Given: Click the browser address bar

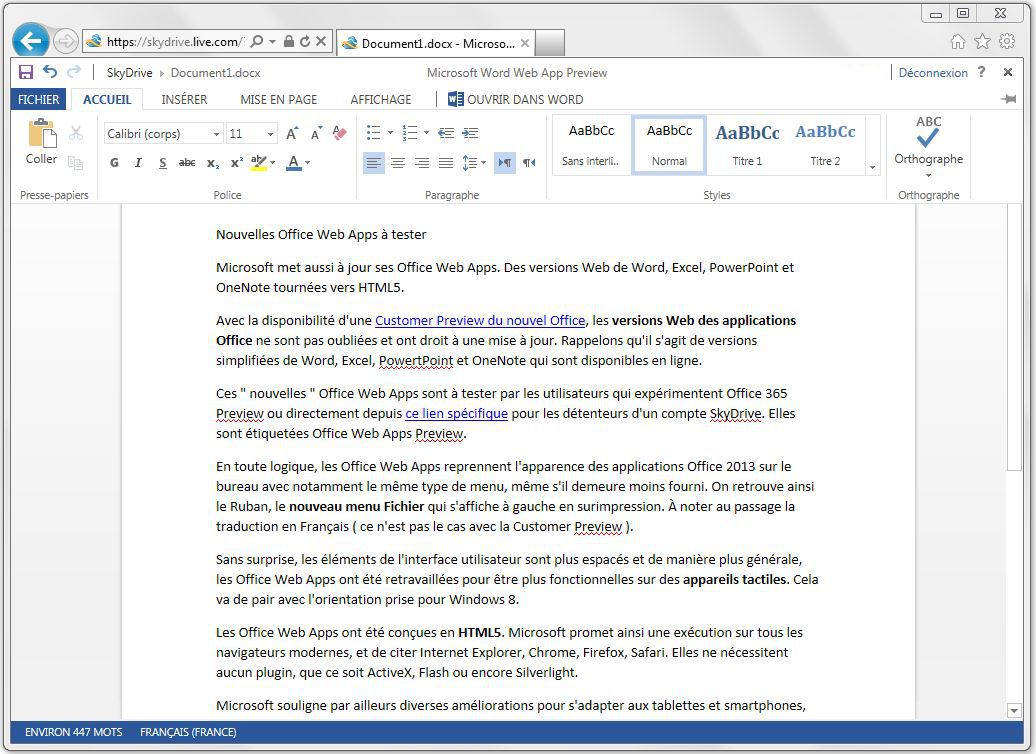Looking at the screenshot, I should point(174,41).
